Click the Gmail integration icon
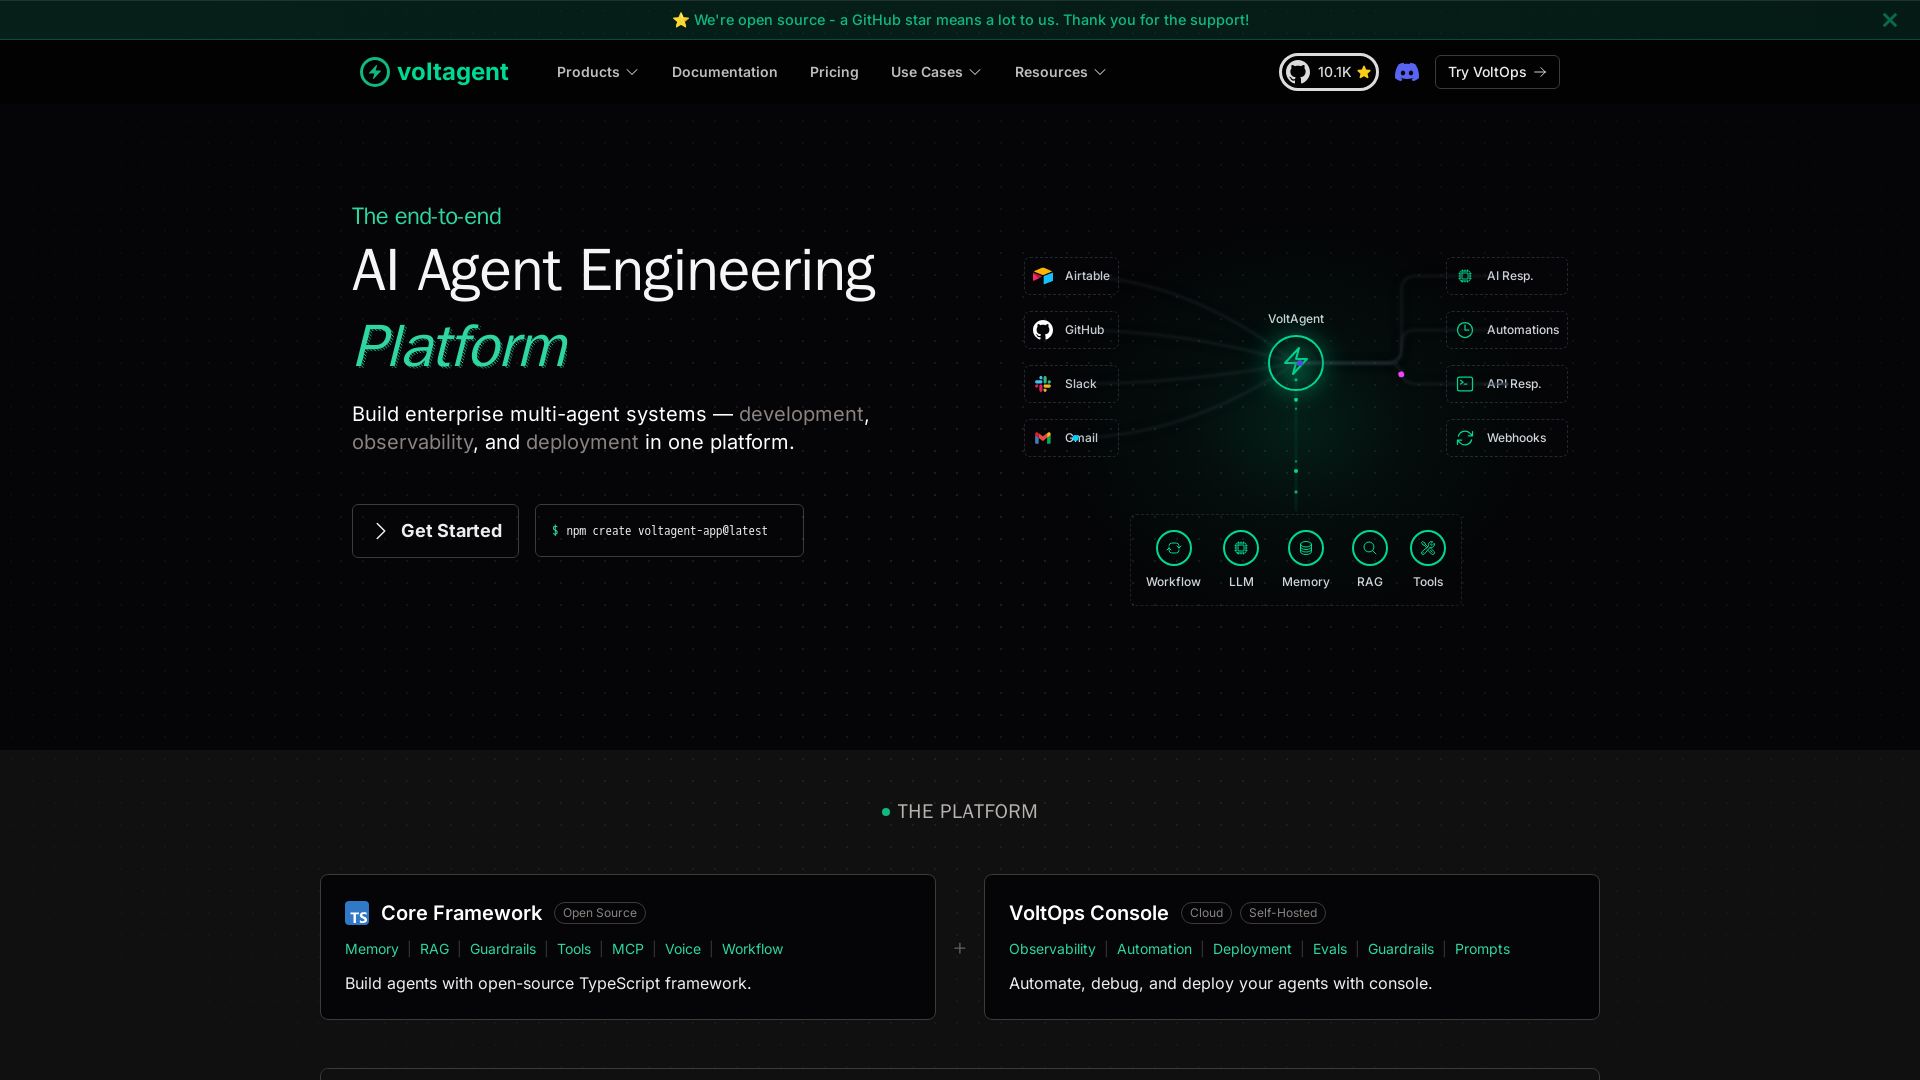Viewport: 1920px width, 1080px height. tap(1043, 438)
